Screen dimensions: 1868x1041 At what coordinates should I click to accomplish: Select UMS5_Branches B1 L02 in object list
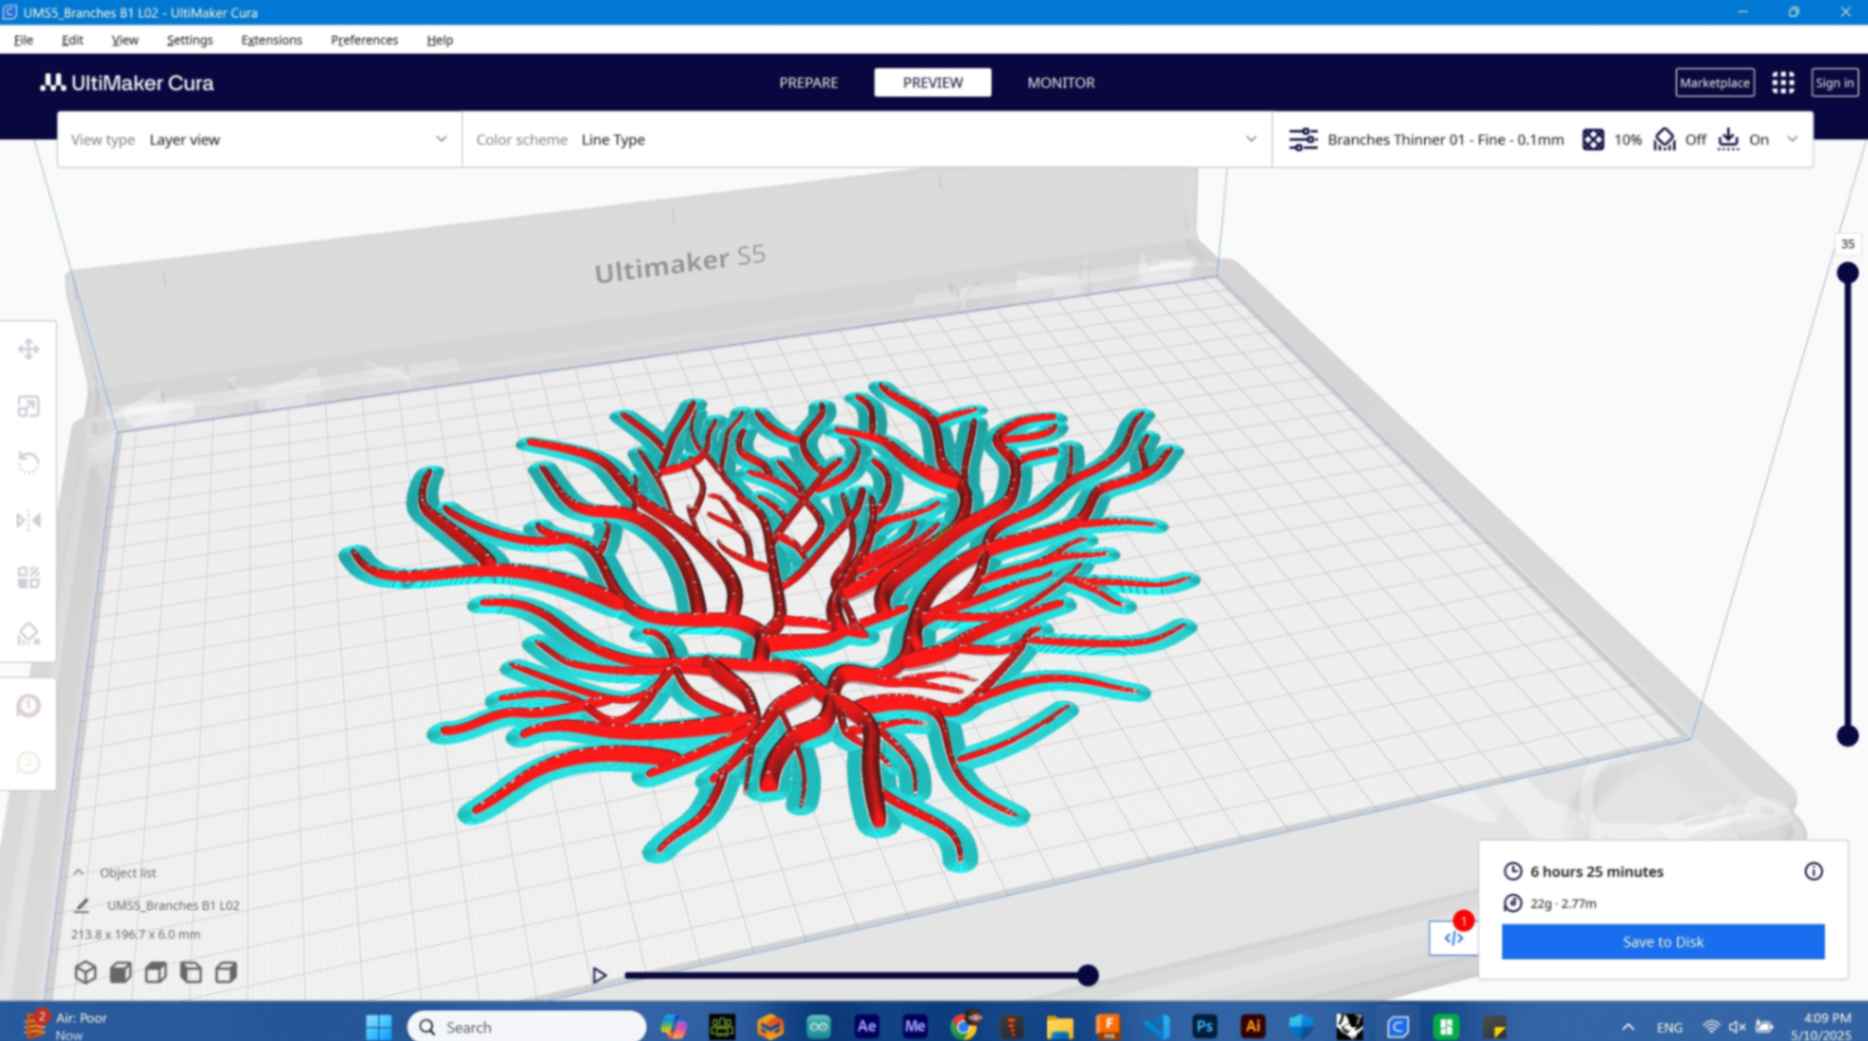172,905
